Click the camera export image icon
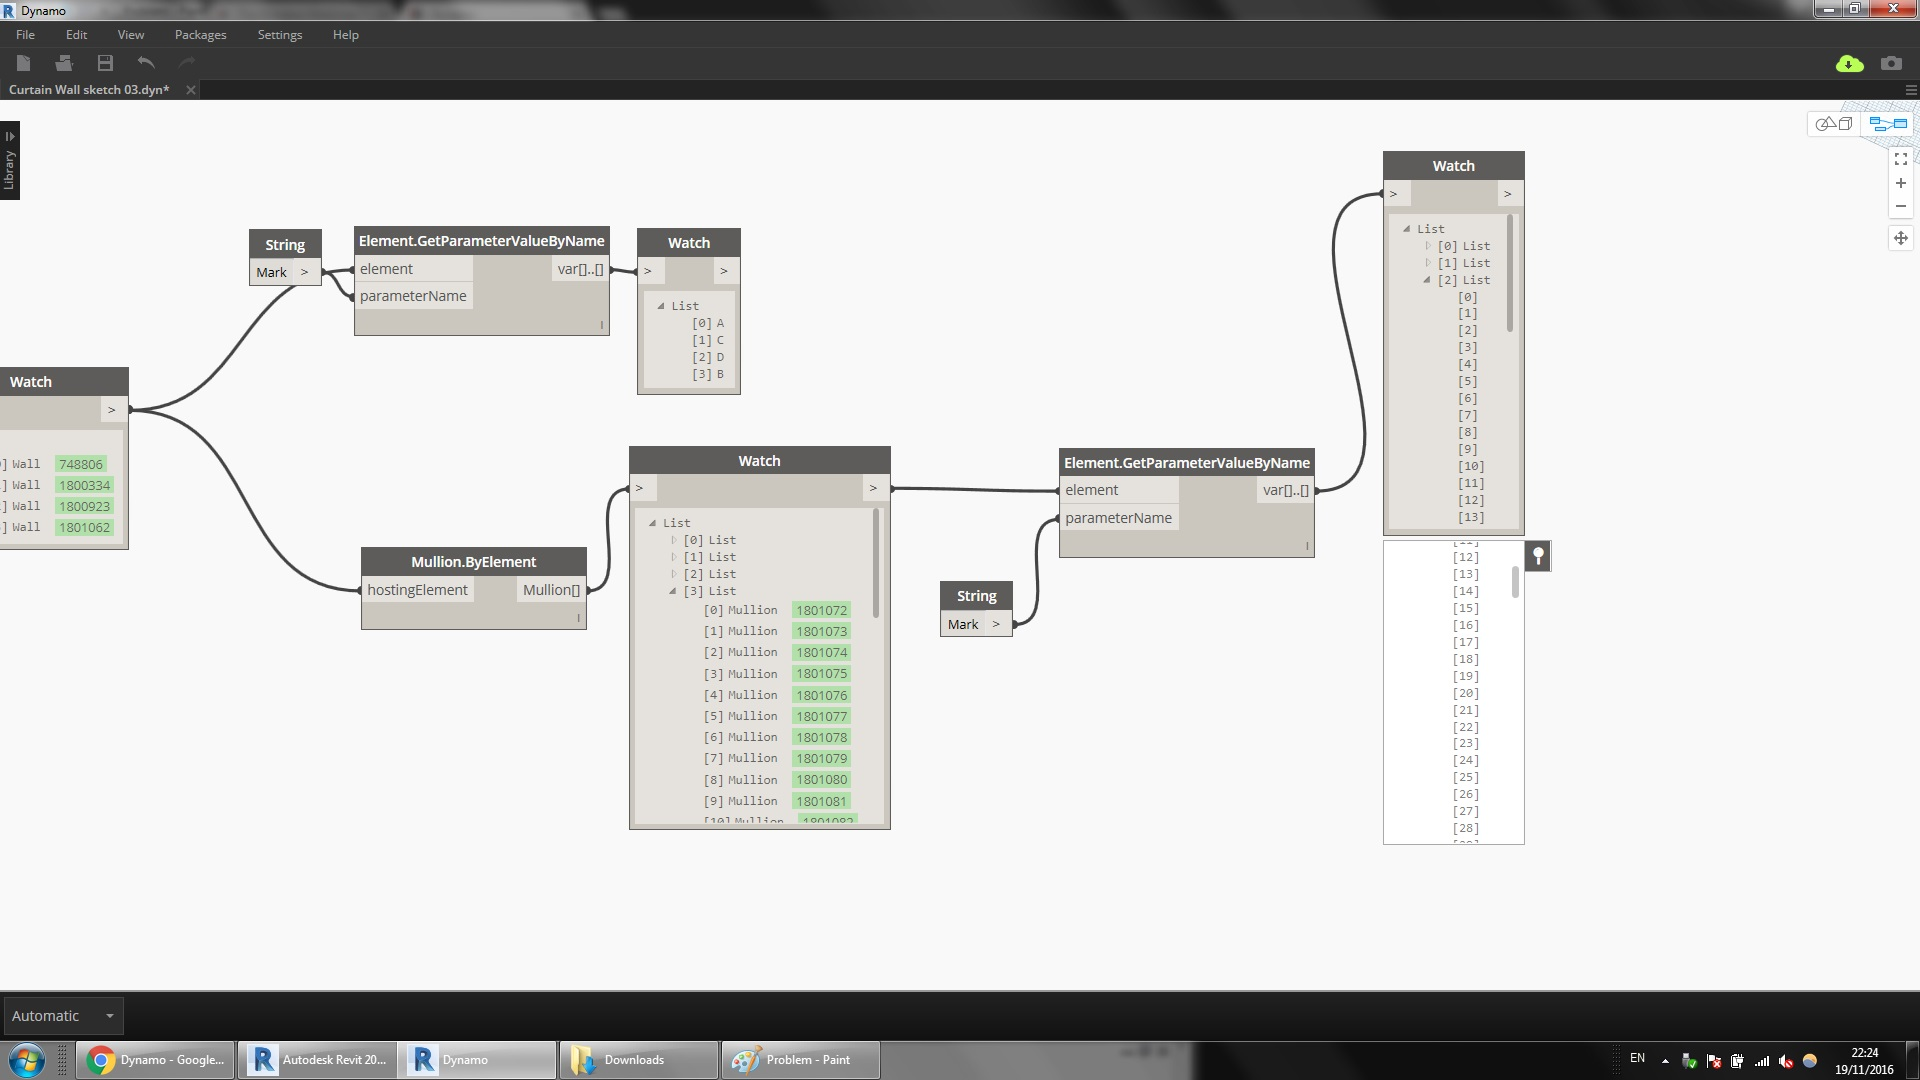Viewport: 1920px width, 1080px height. (x=1890, y=64)
